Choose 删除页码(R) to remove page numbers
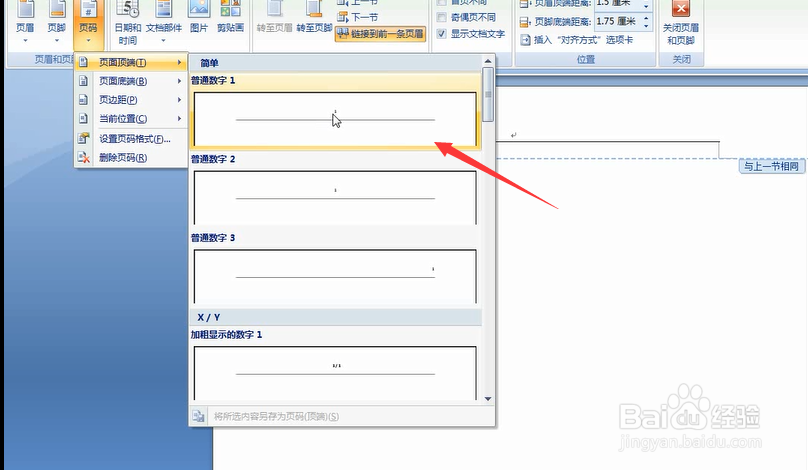This screenshot has width=808, height=470. [131, 157]
